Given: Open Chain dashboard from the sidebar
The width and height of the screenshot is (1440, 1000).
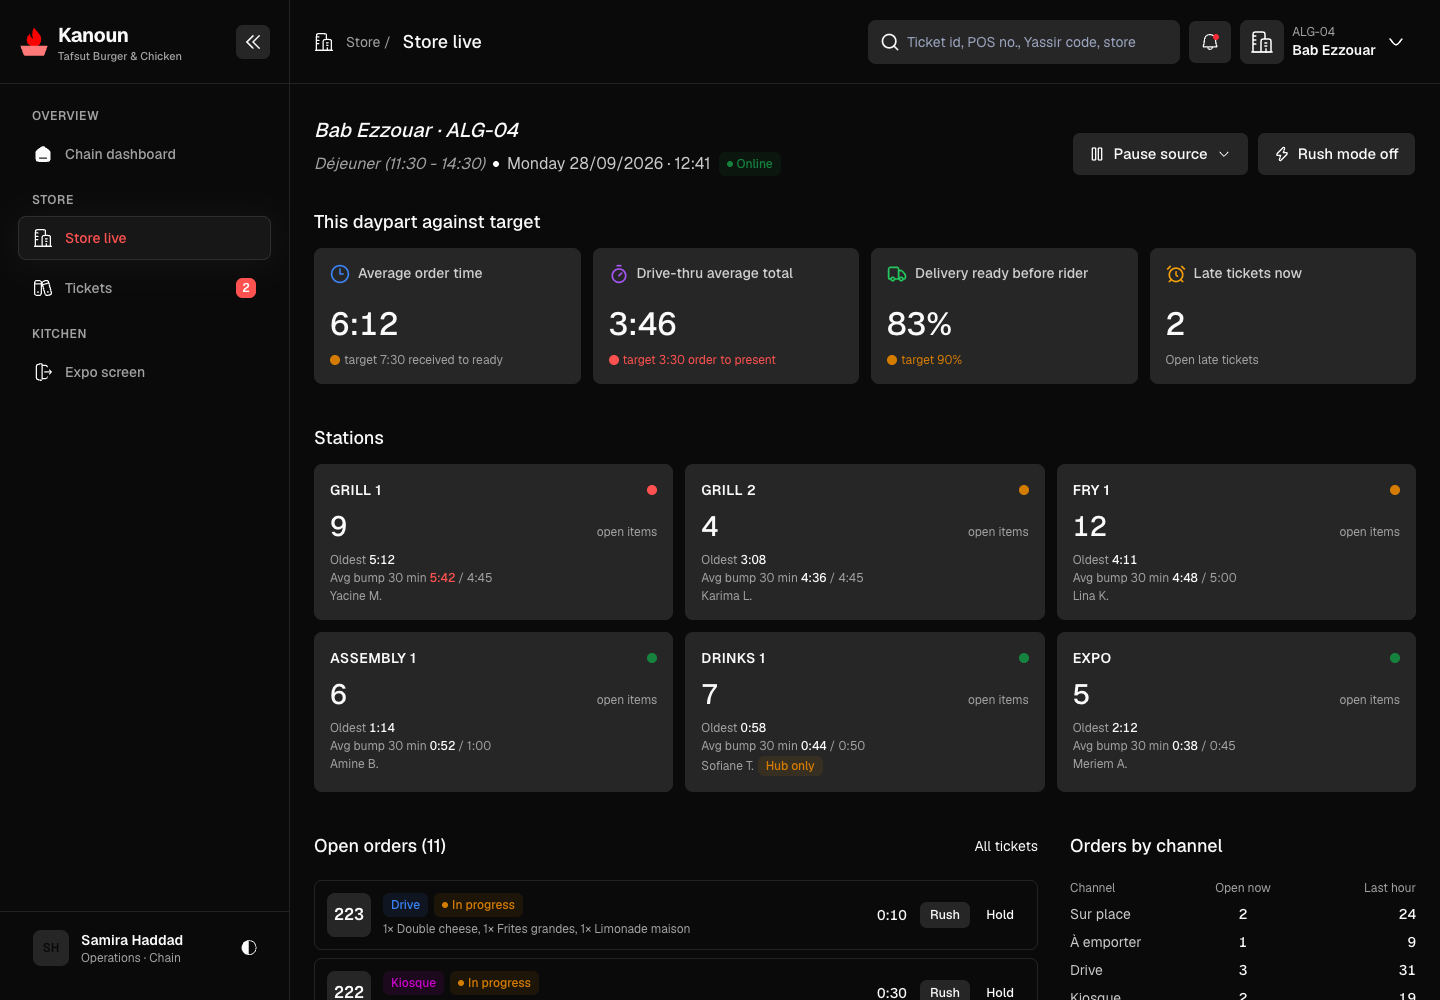Looking at the screenshot, I should (x=144, y=154).
